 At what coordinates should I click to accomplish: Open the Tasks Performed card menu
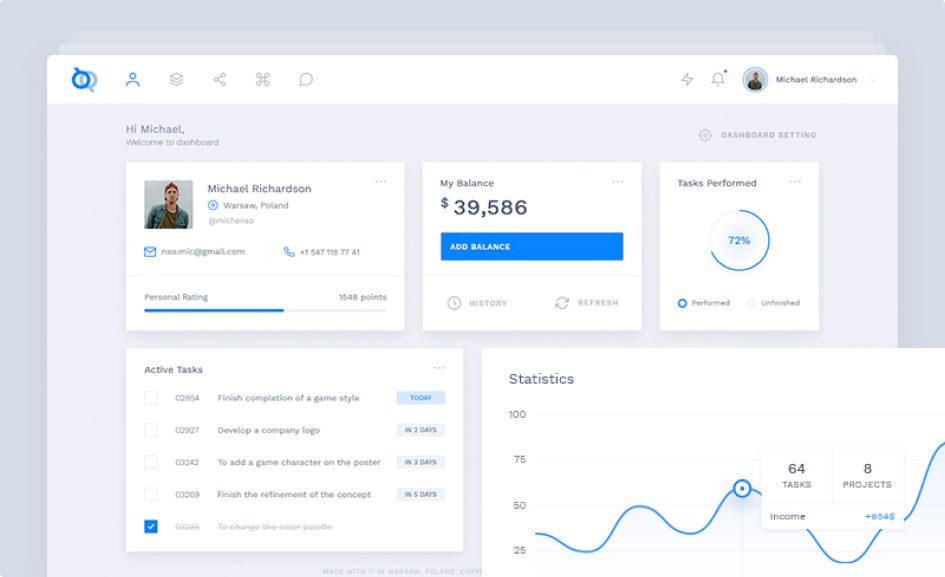tap(797, 182)
